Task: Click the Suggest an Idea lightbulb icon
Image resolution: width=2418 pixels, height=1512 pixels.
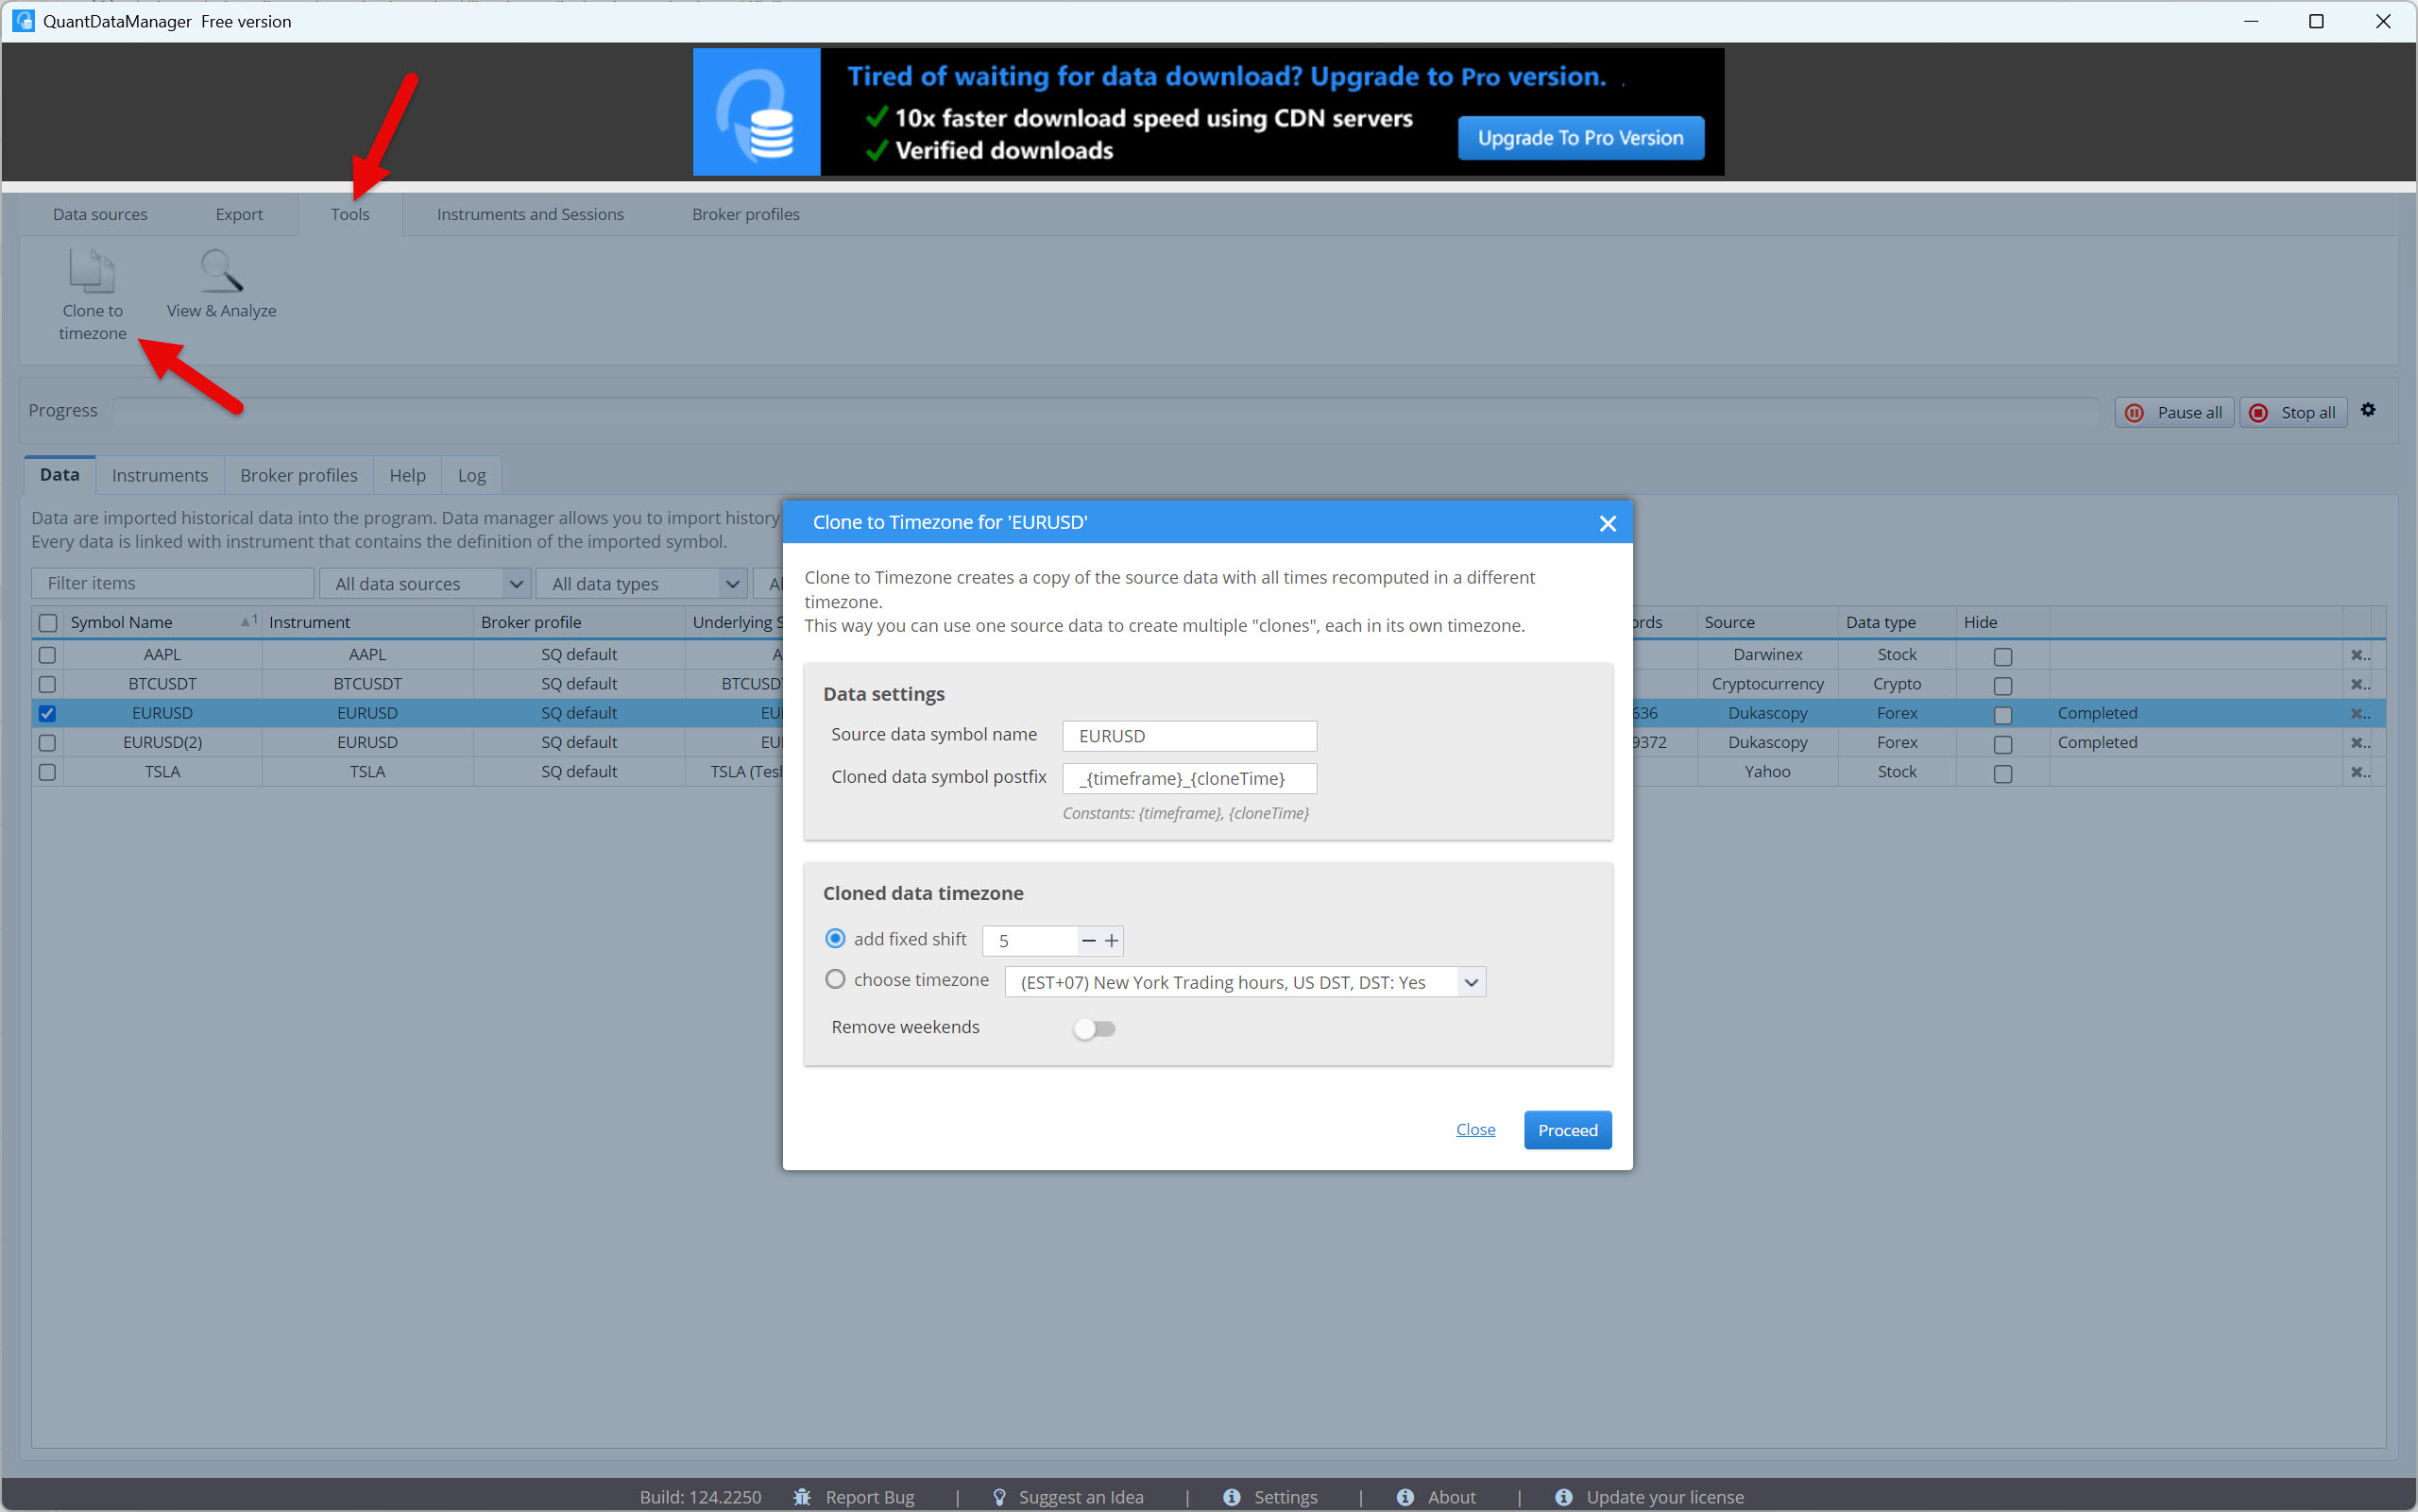Action: (x=999, y=1496)
